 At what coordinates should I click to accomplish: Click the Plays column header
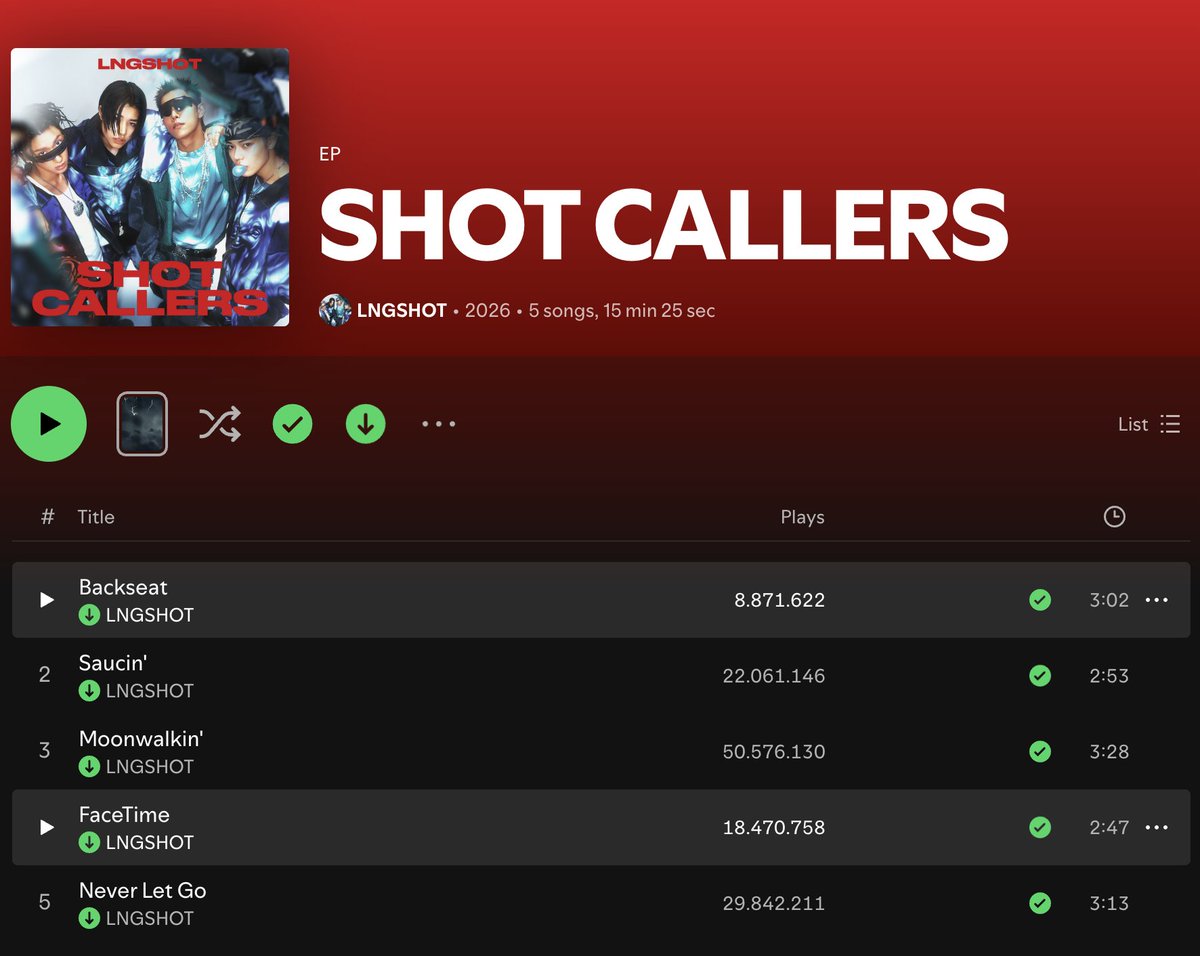point(802,517)
